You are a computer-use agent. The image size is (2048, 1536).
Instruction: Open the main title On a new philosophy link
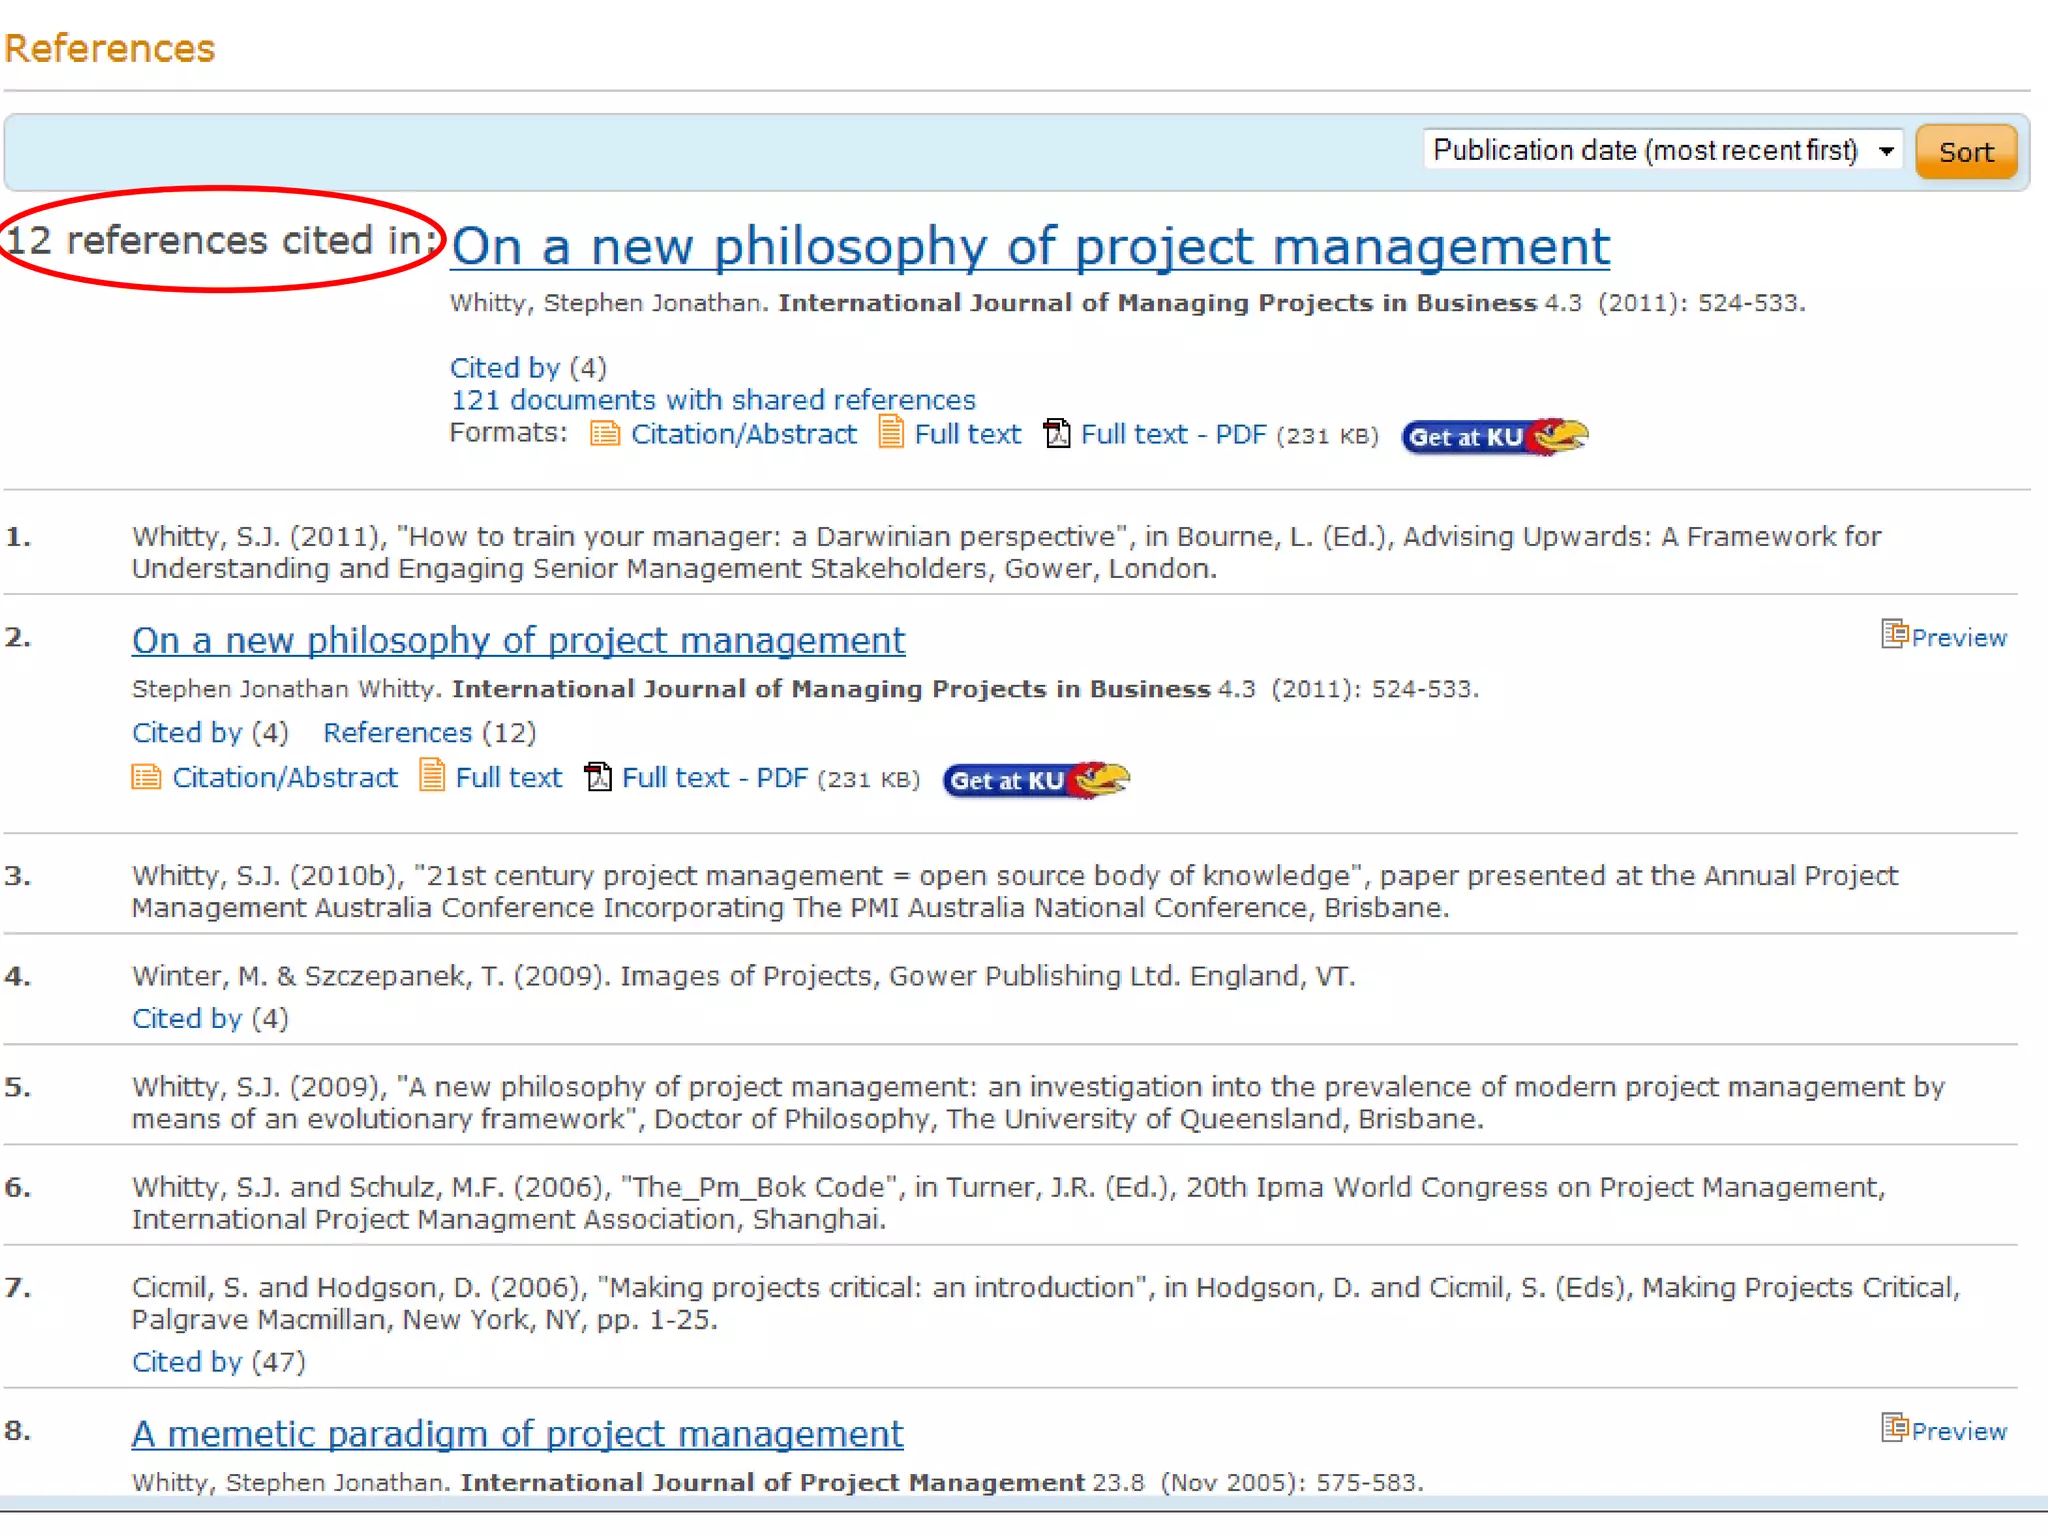click(x=1030, y=247)
